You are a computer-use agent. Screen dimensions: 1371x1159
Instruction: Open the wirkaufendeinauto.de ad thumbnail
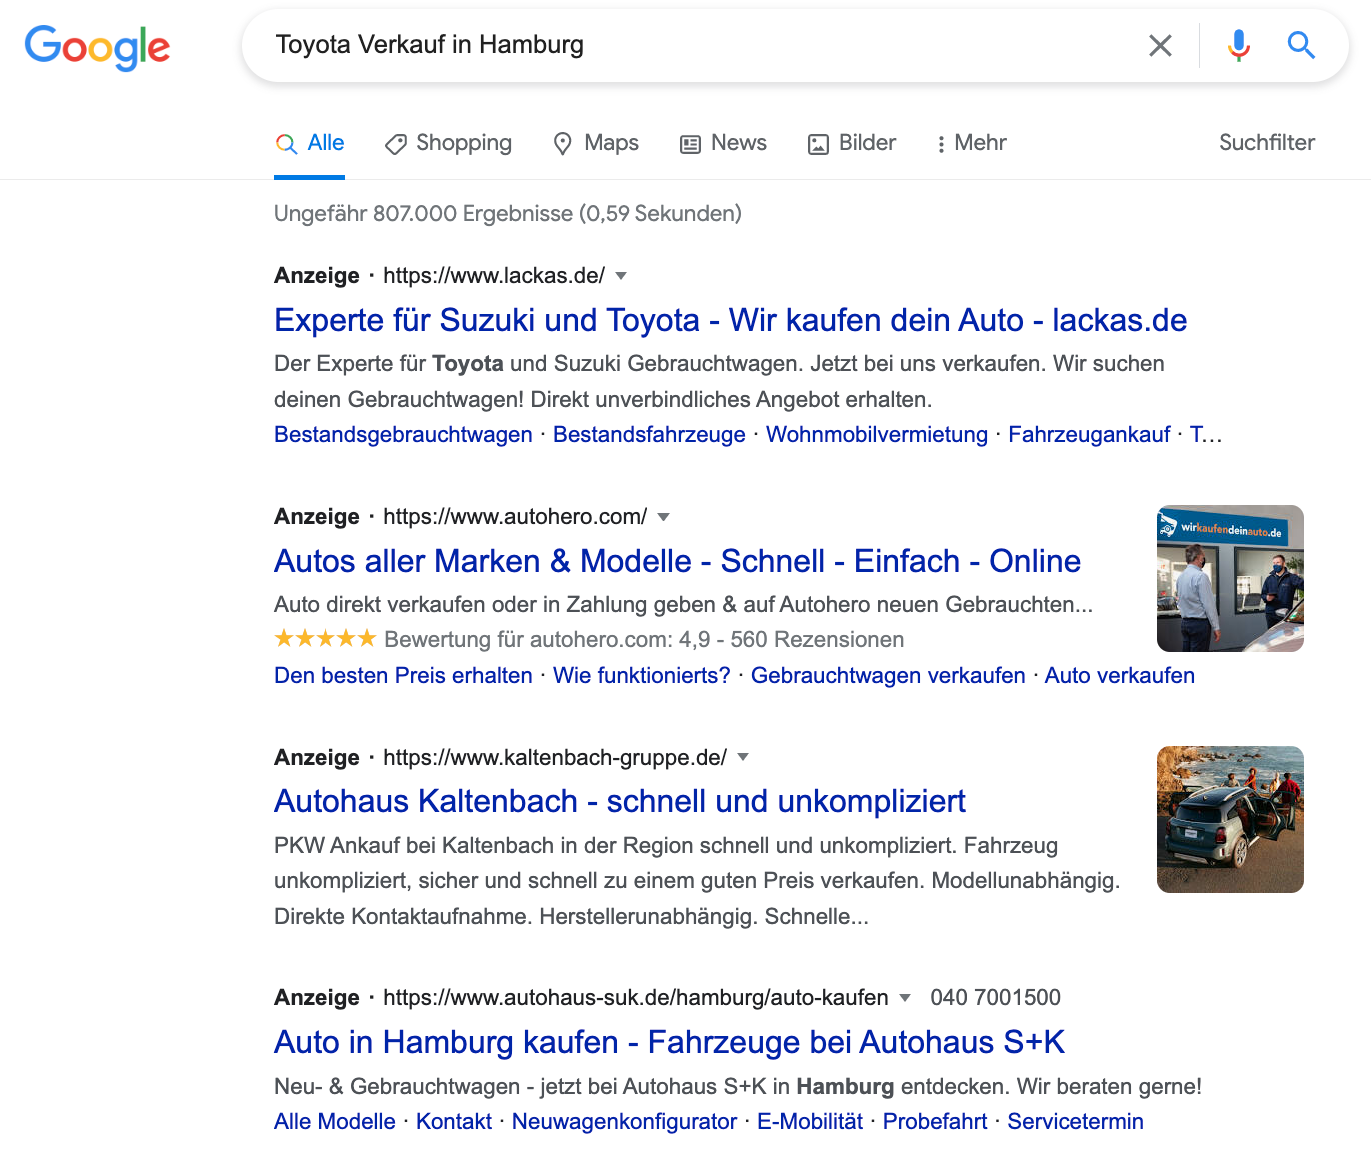click(x=1230, y=578)
